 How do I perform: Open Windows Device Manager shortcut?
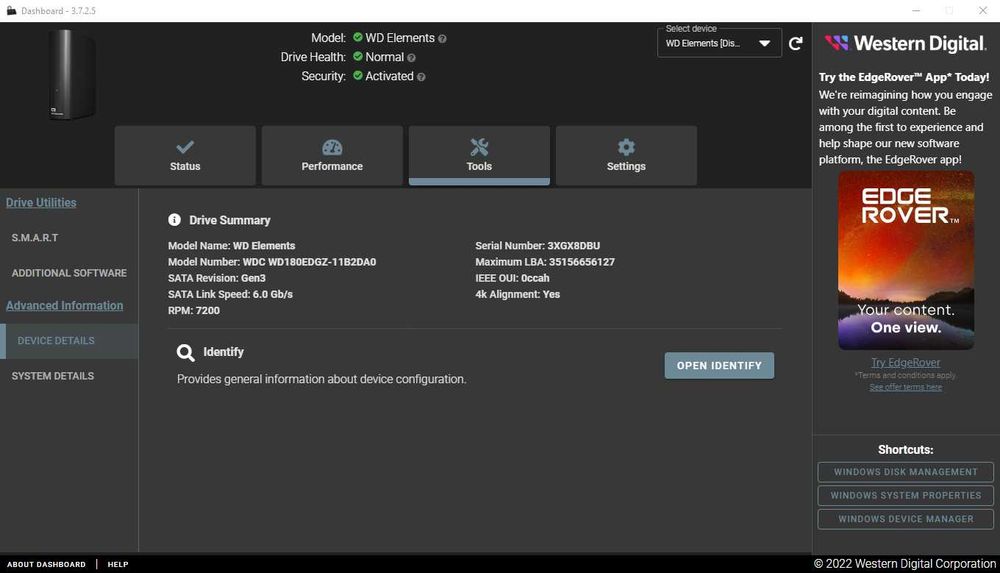click(906, 519)
